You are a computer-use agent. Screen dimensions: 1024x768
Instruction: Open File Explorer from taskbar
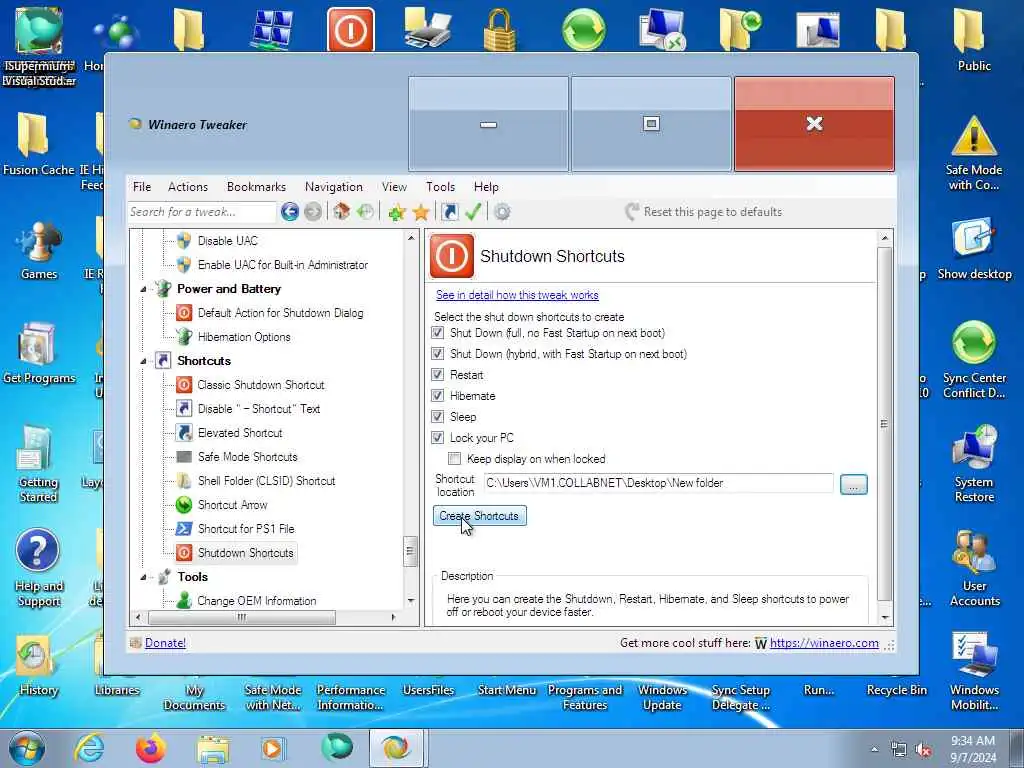tap(213, 750)
